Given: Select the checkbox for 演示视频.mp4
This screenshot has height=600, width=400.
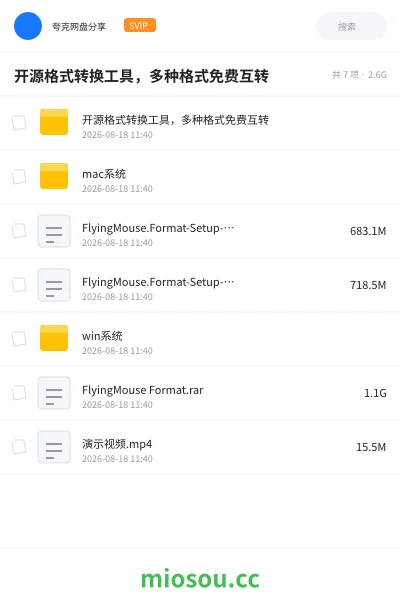Looking at the screenshot, I should point(19,447).
